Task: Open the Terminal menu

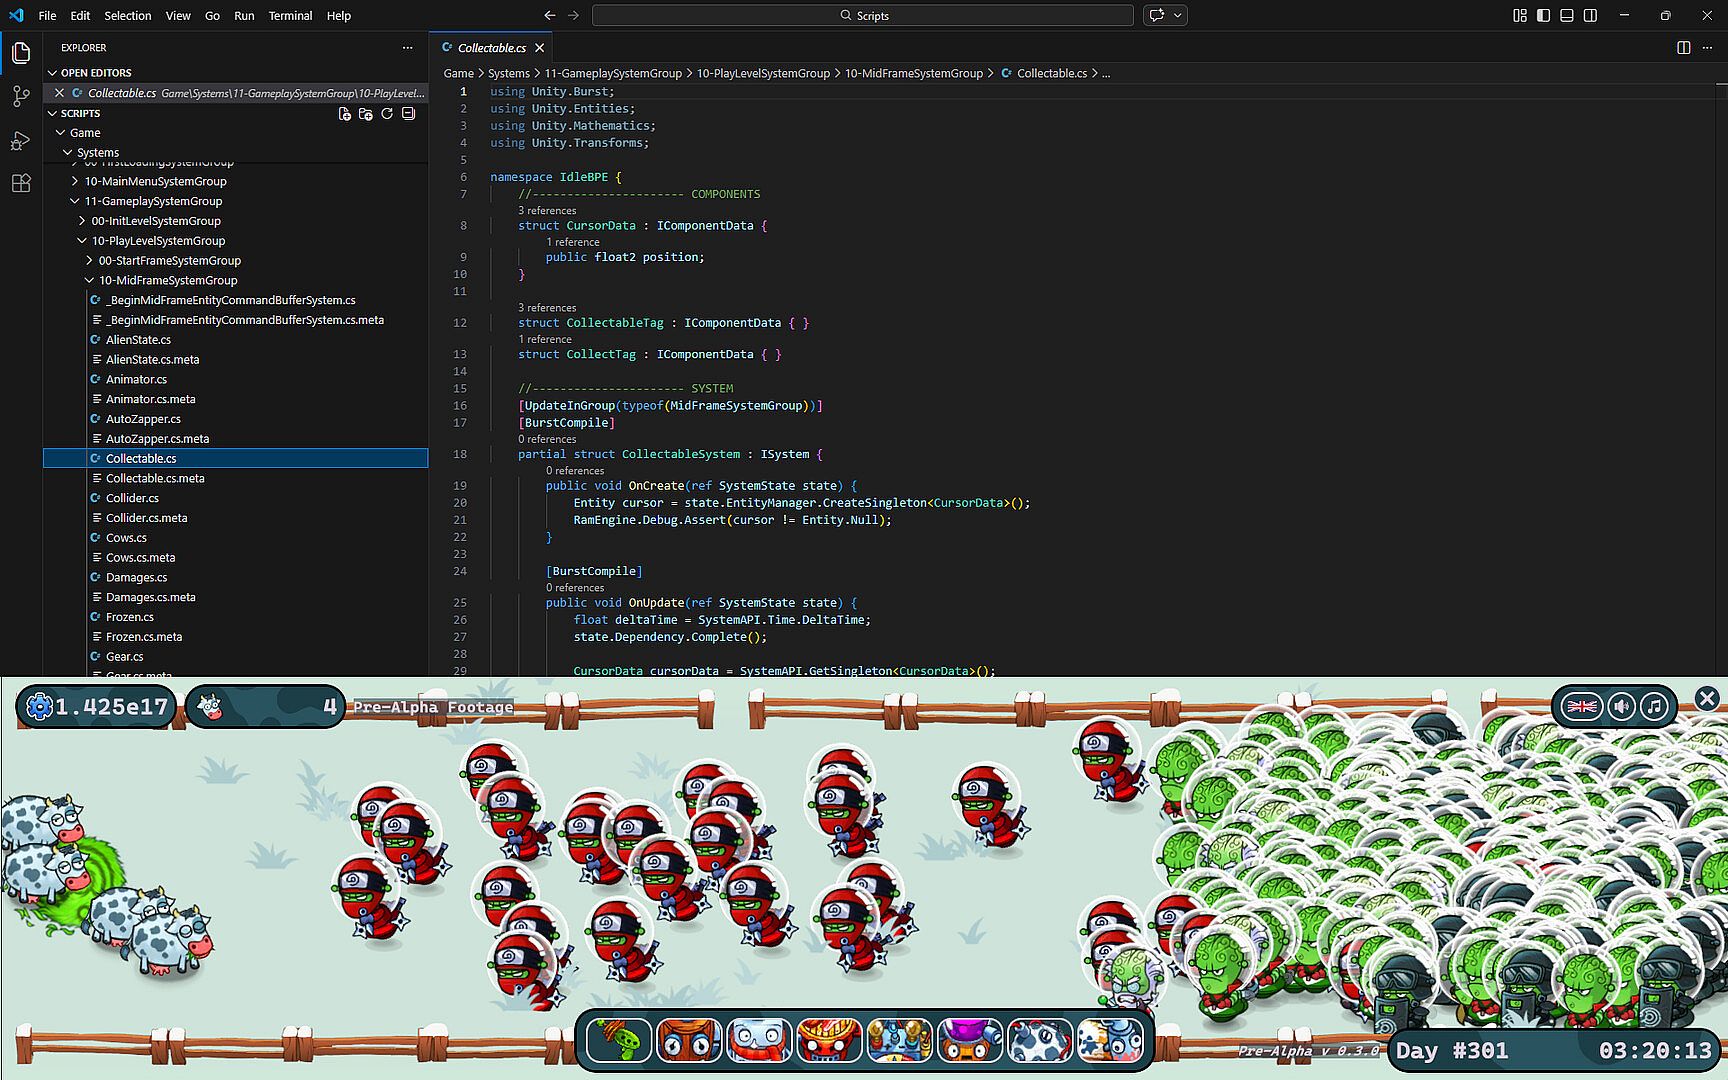Action: tap(290, 15)
